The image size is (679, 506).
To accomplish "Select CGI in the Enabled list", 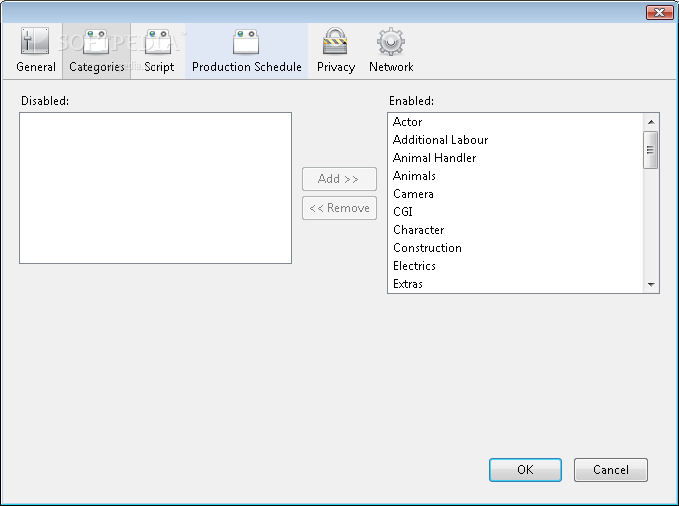I will click(515, 212).
